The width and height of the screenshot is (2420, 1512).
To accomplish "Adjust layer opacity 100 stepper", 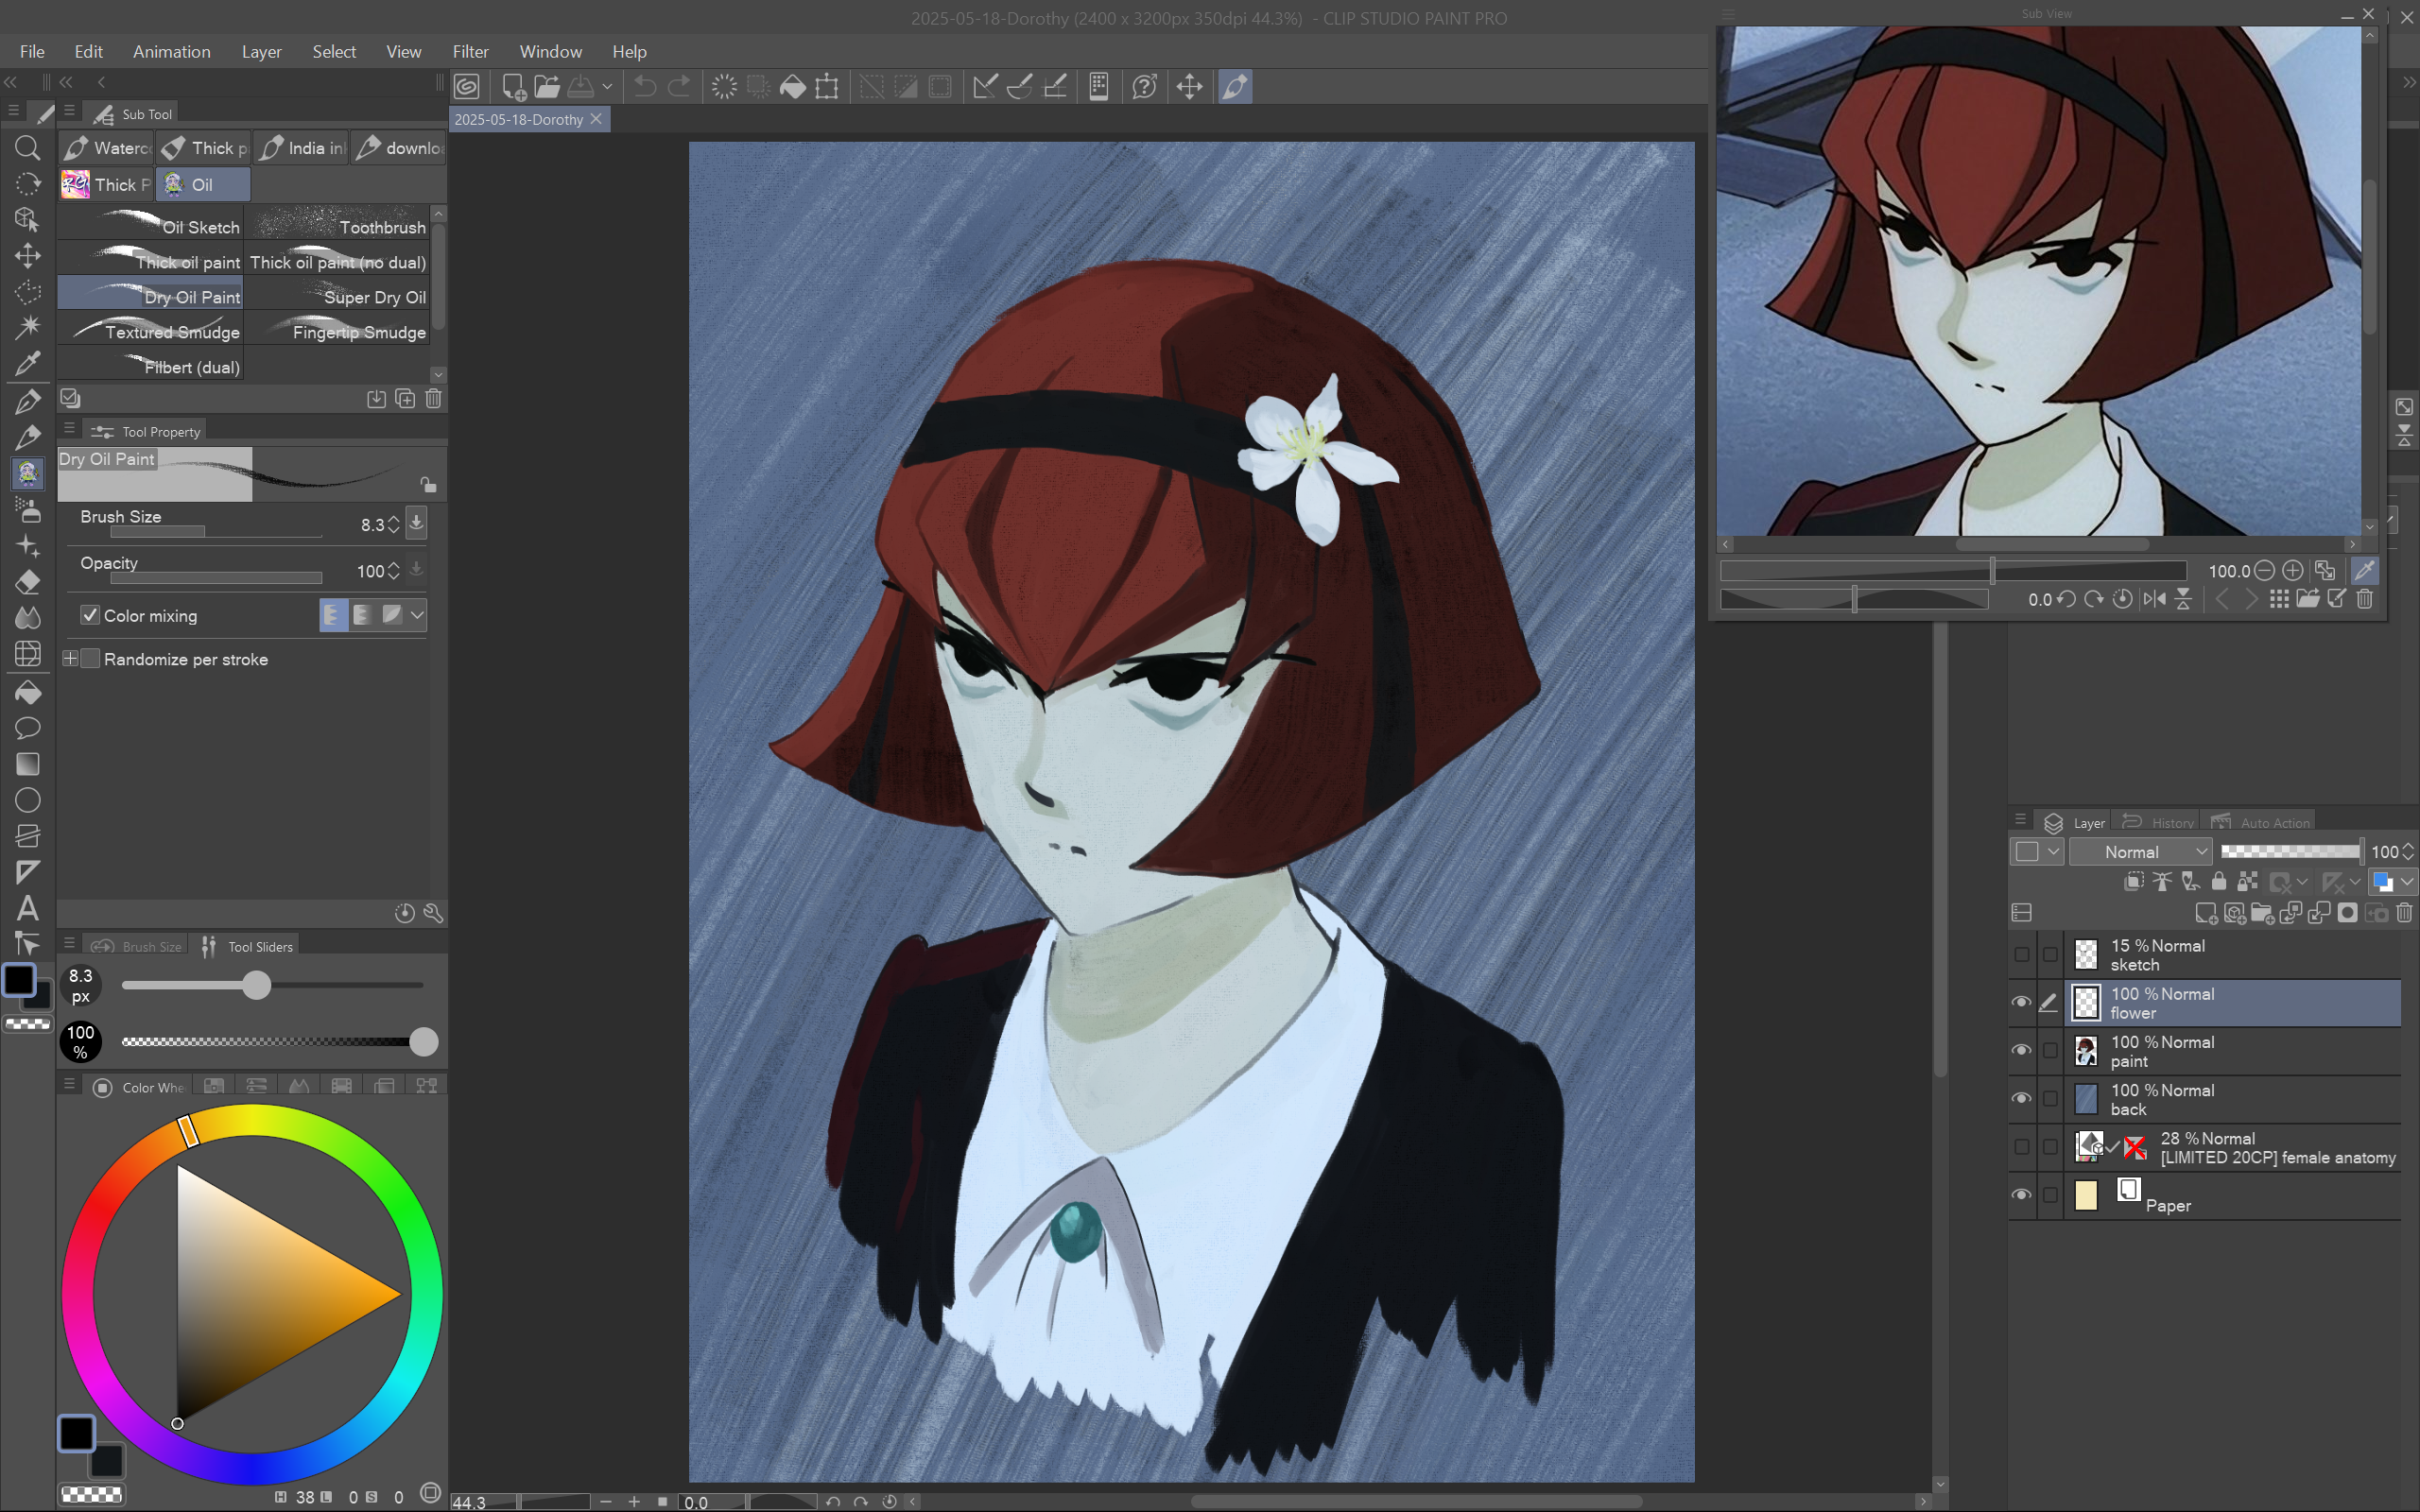I will coord(2407,851).
